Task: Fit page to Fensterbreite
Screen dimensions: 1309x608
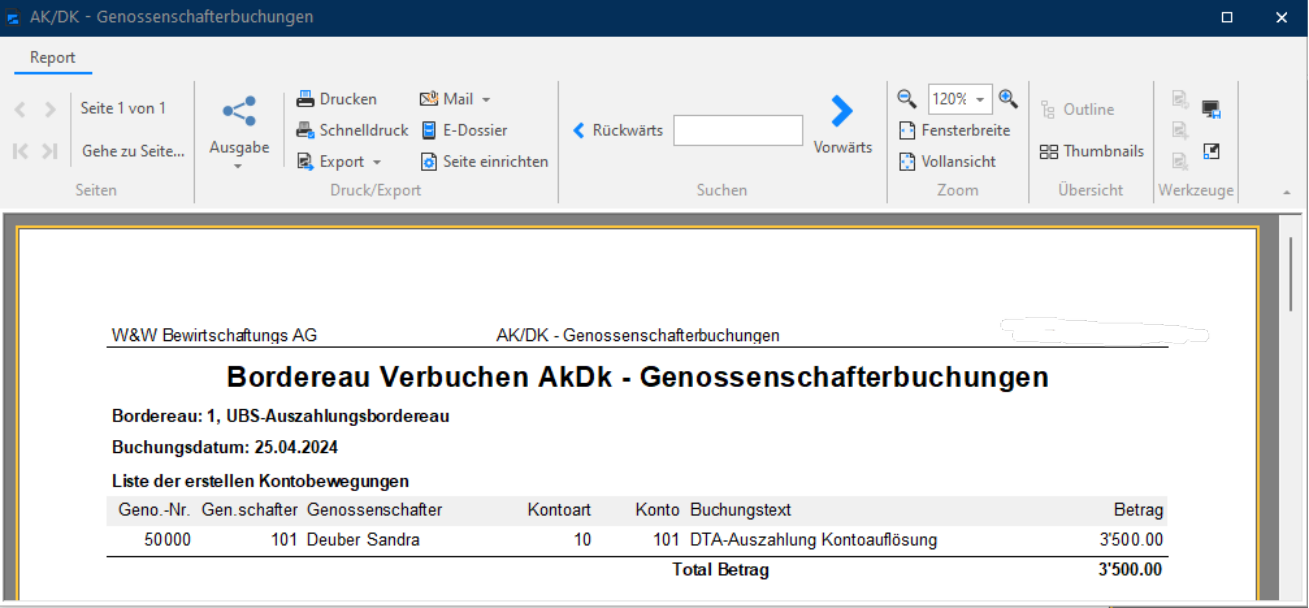Action: pyautogui.click(x=955, y=130)
